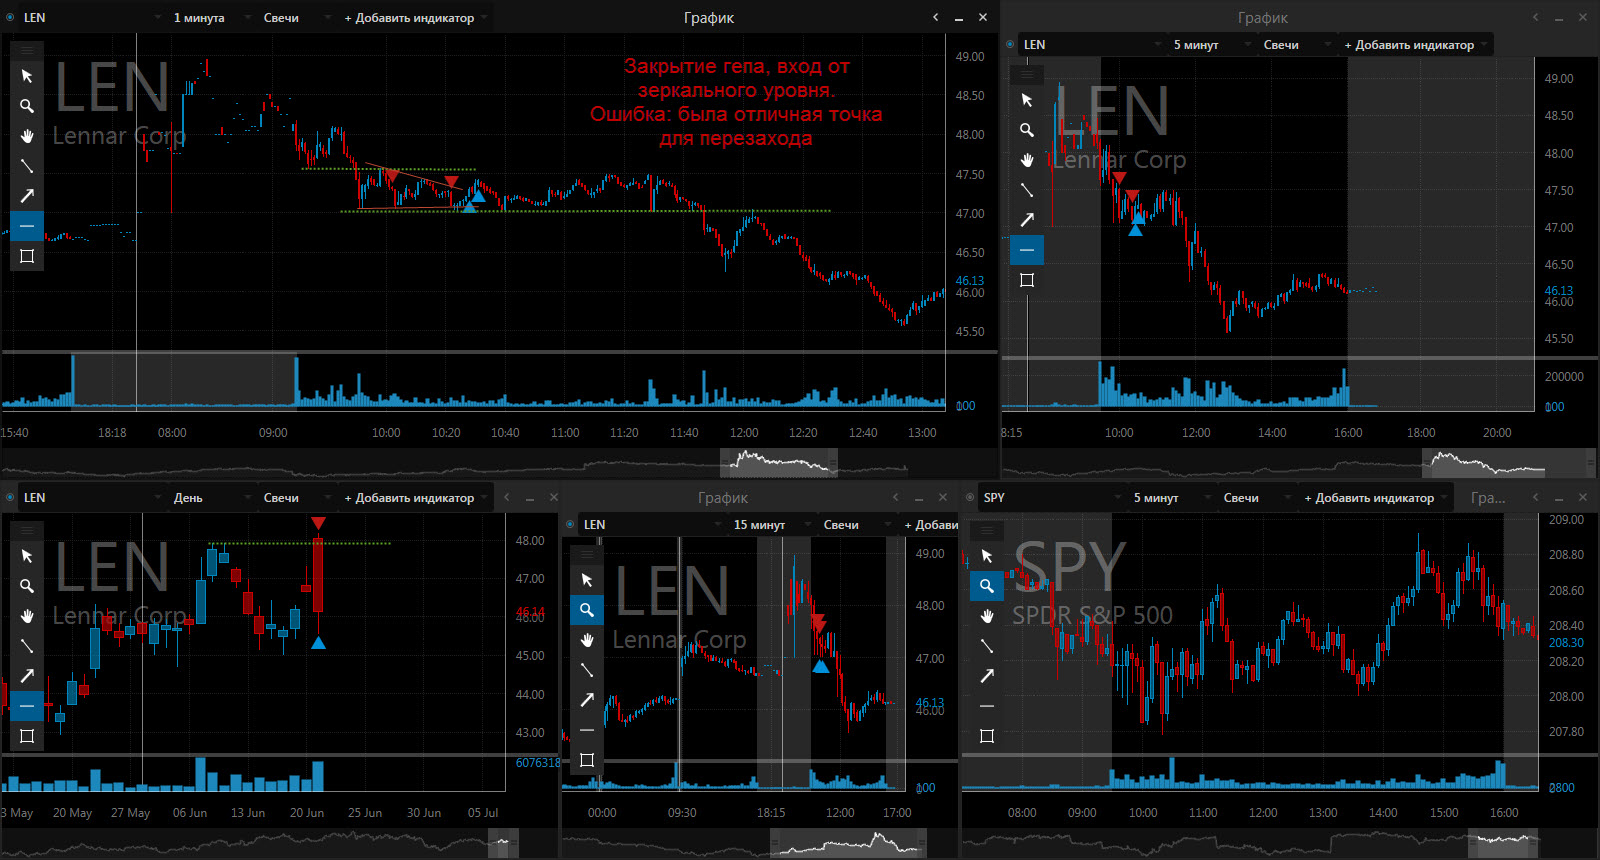
Task: Click overview navigator under LEN 5-minute chart
Action: (1300, 463)
